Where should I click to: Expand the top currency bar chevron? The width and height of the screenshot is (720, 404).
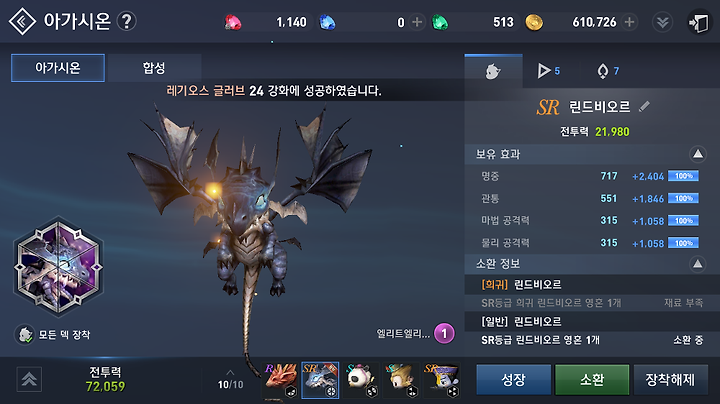tap(662, 22)
